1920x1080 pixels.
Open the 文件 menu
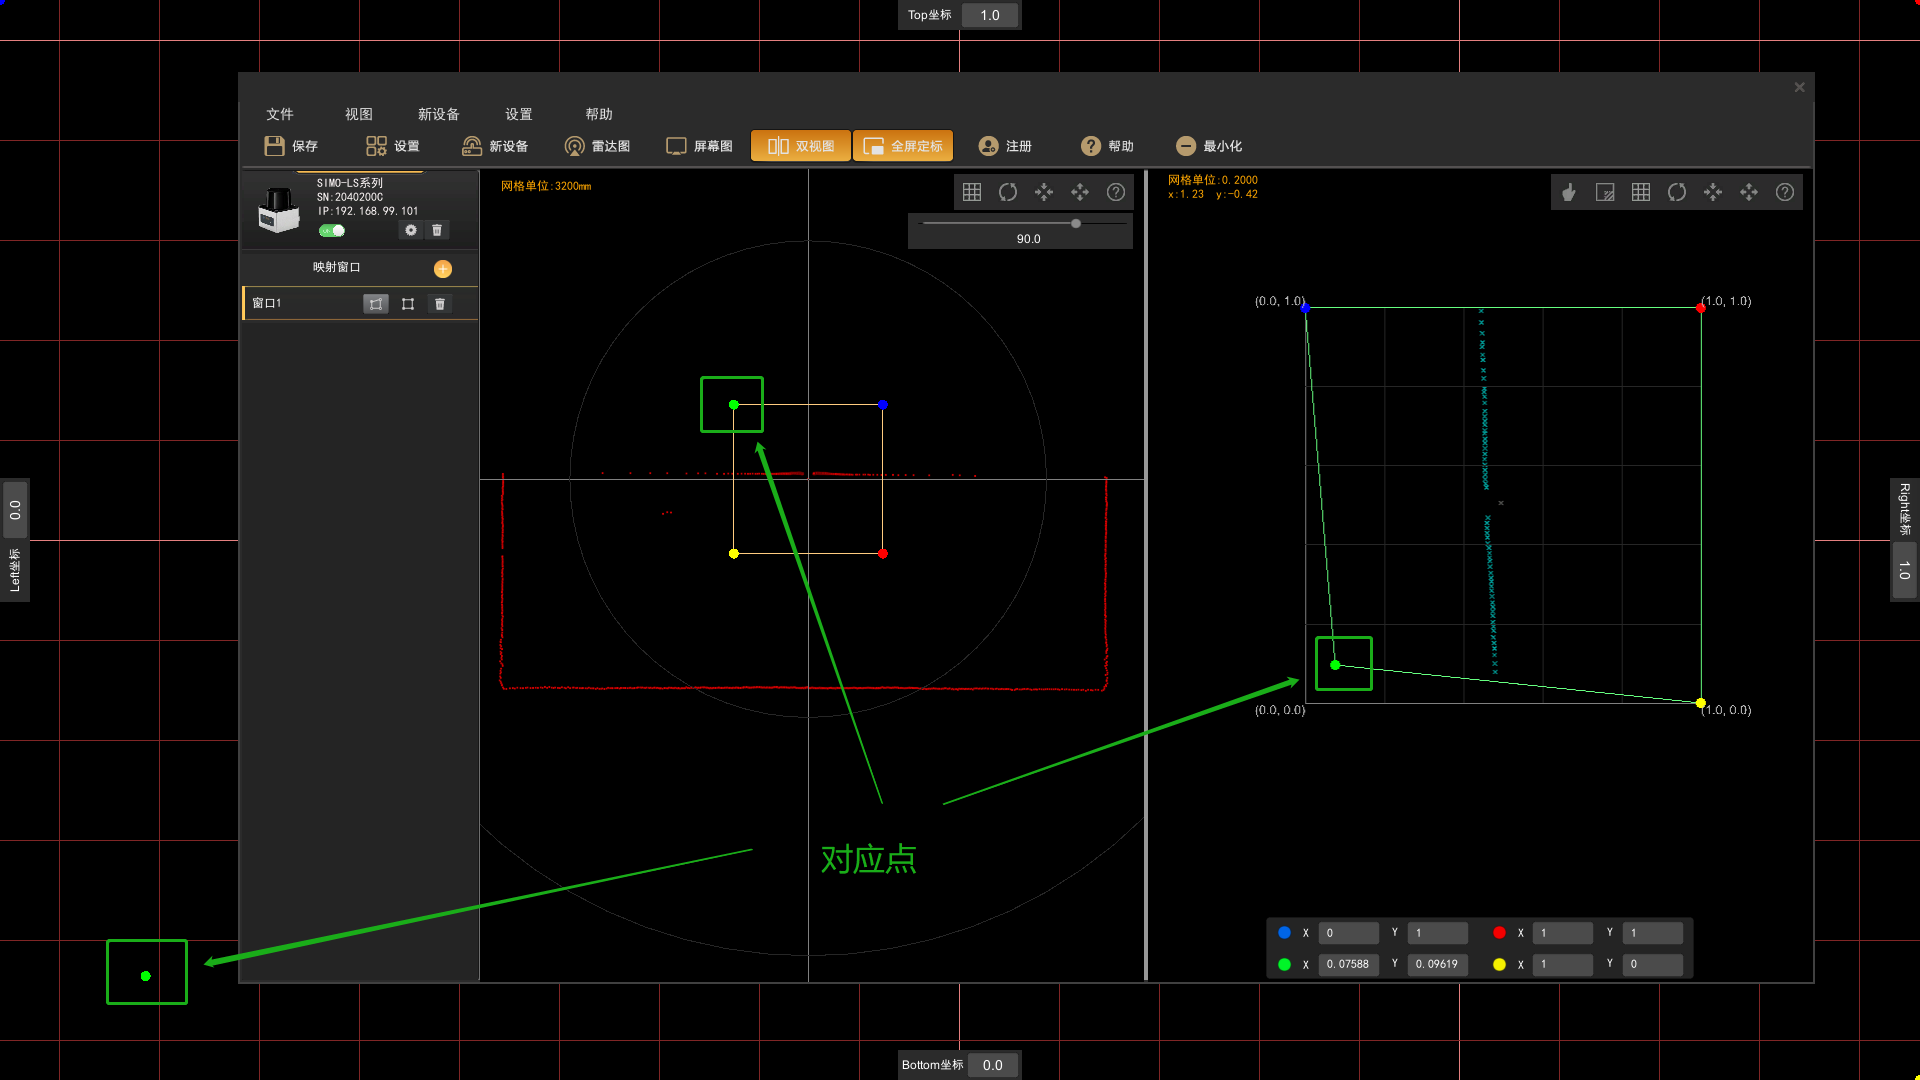280,114
